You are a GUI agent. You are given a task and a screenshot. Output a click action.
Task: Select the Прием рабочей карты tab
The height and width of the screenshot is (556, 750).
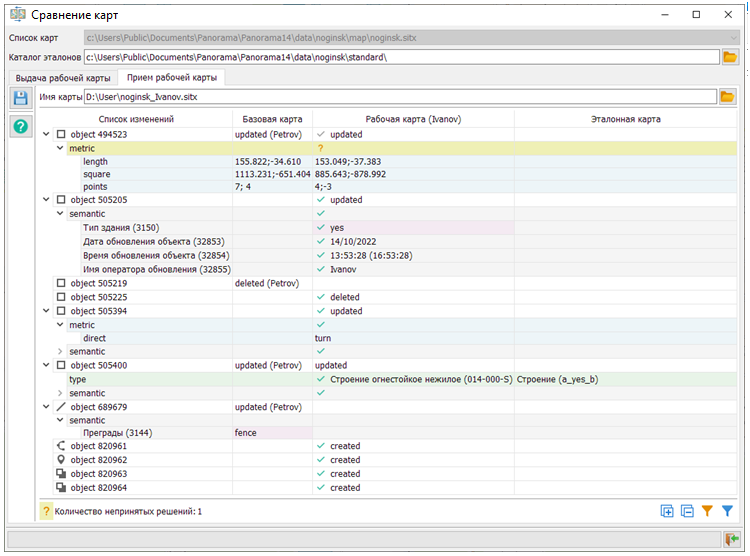click(x=170, y=77)
